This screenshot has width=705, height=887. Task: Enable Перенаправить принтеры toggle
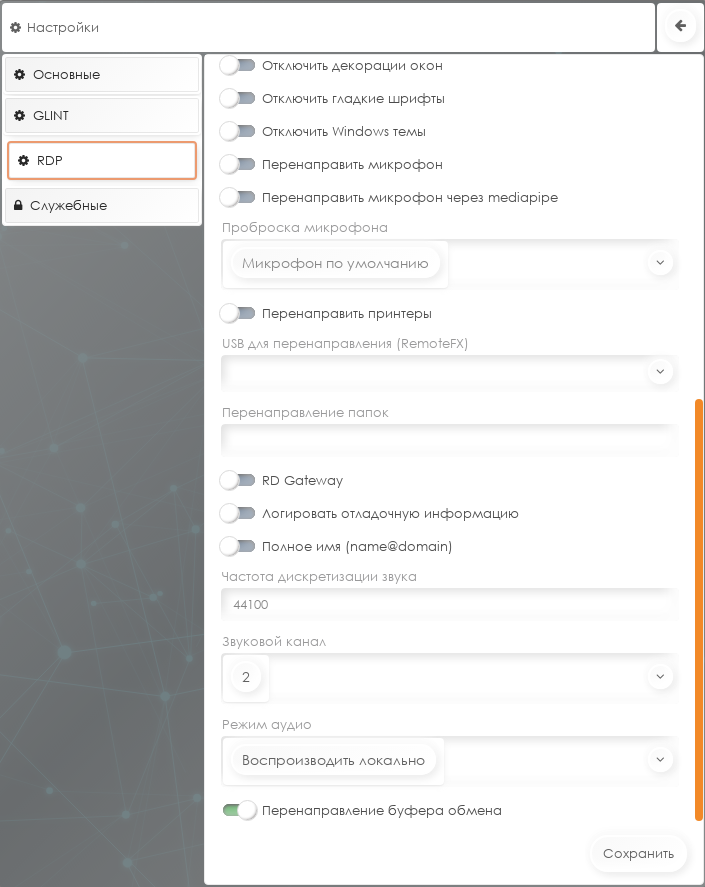[238, 313]
